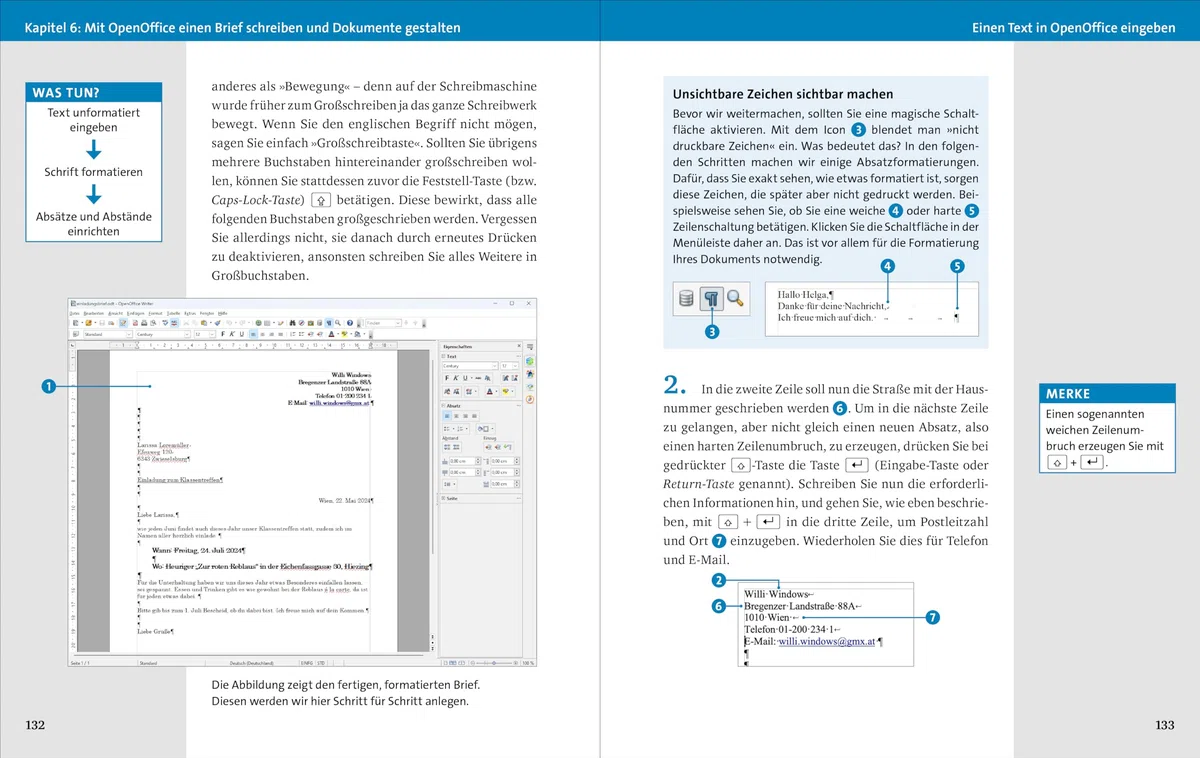The image size is (1200, 758).
Task: Click the sidebar Gallery deck icon
Action: coord(530,387)
